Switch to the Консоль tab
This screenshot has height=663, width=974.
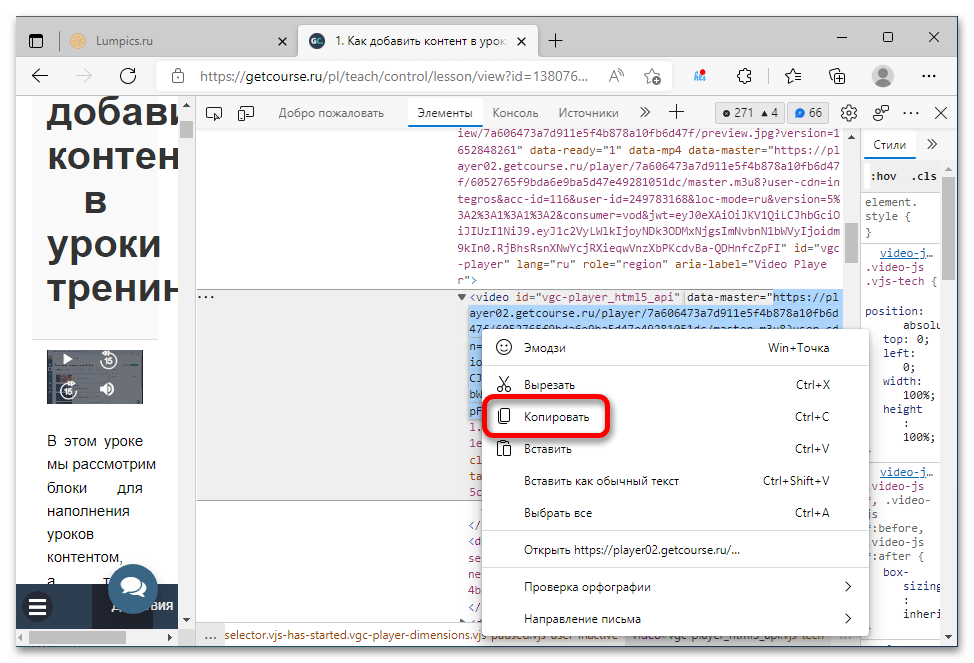515,113
